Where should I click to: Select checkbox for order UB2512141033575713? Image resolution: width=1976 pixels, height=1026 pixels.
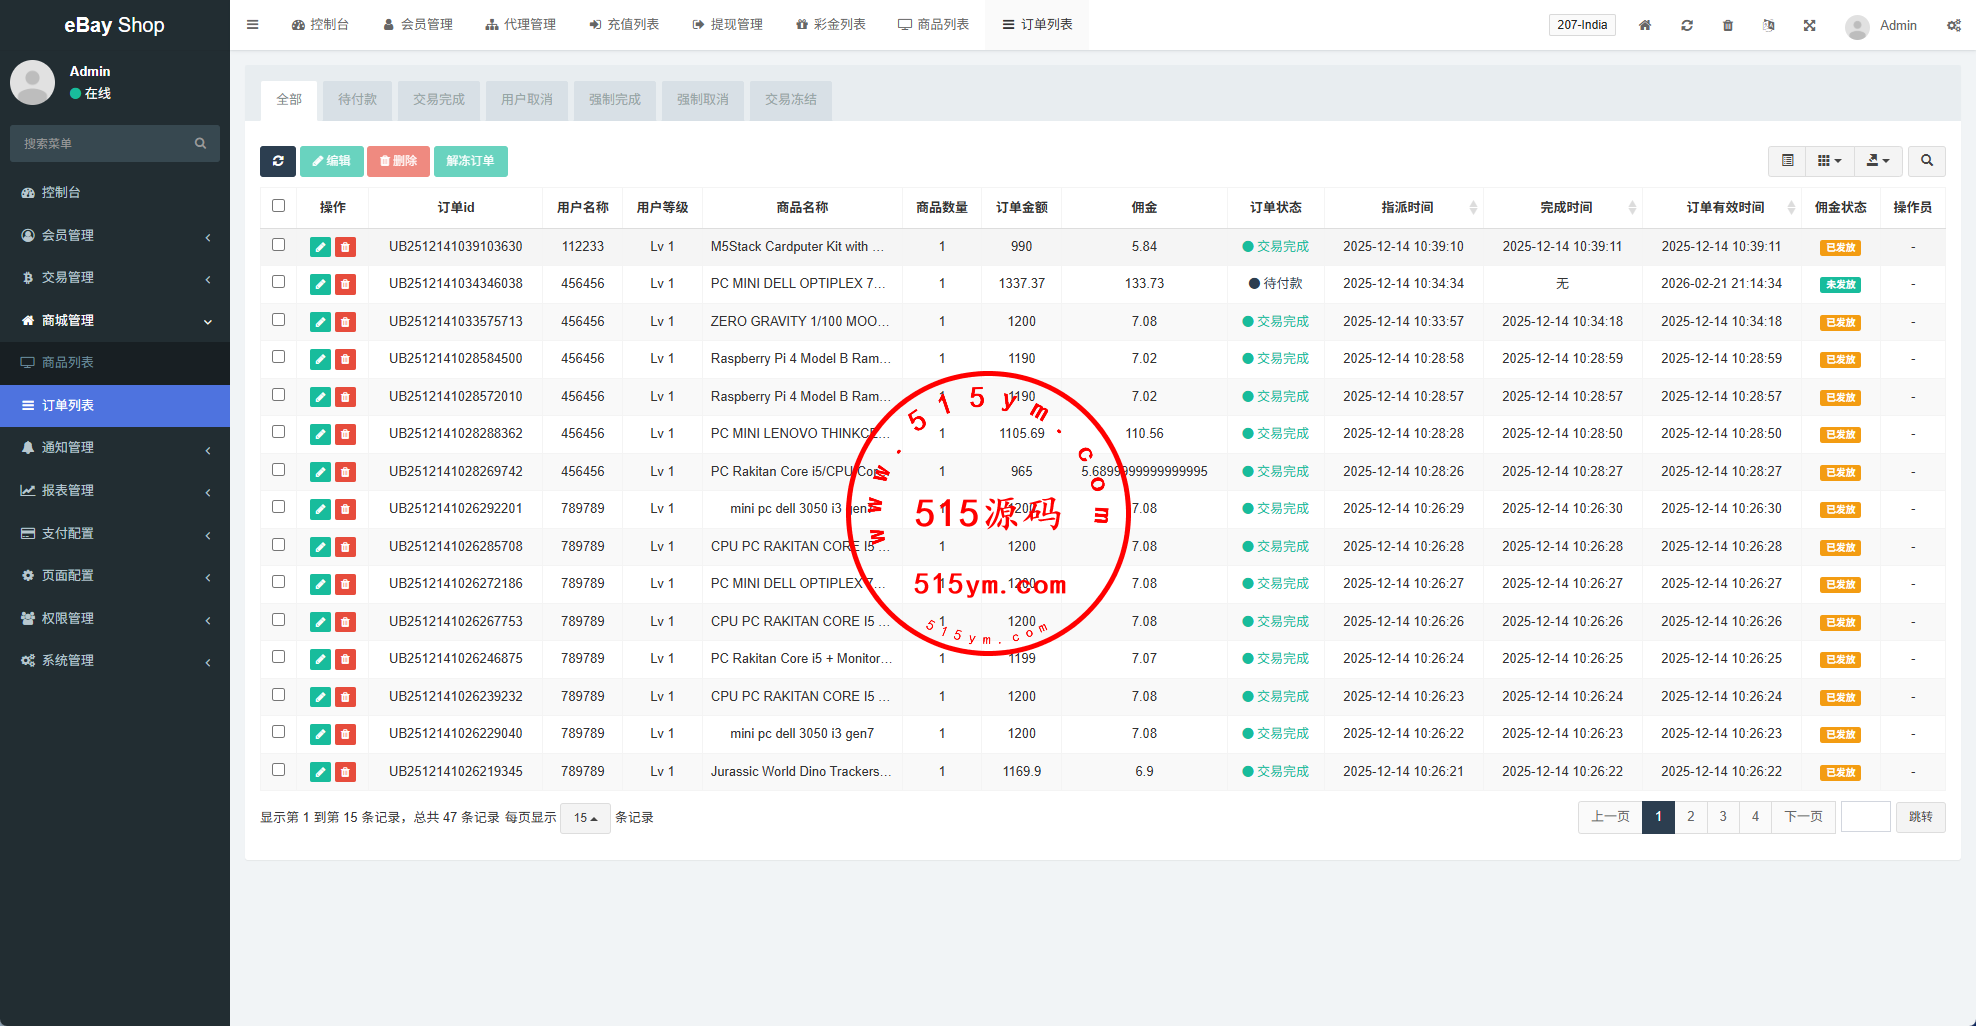(x=279, y=320)
